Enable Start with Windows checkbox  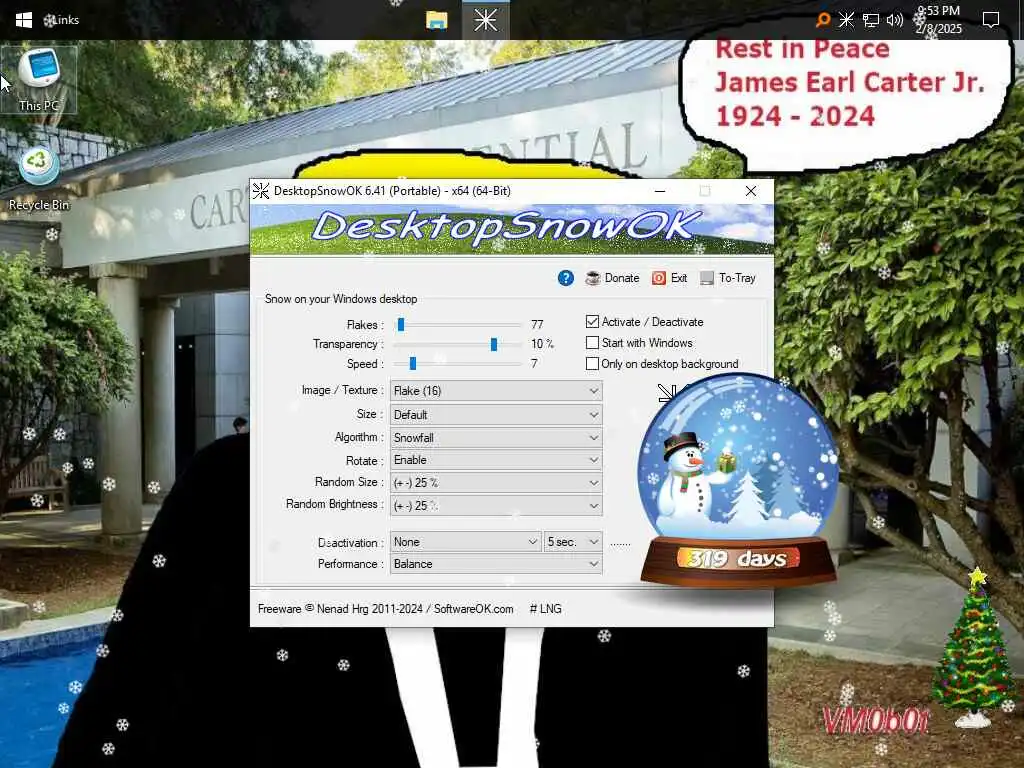(592, 342)
